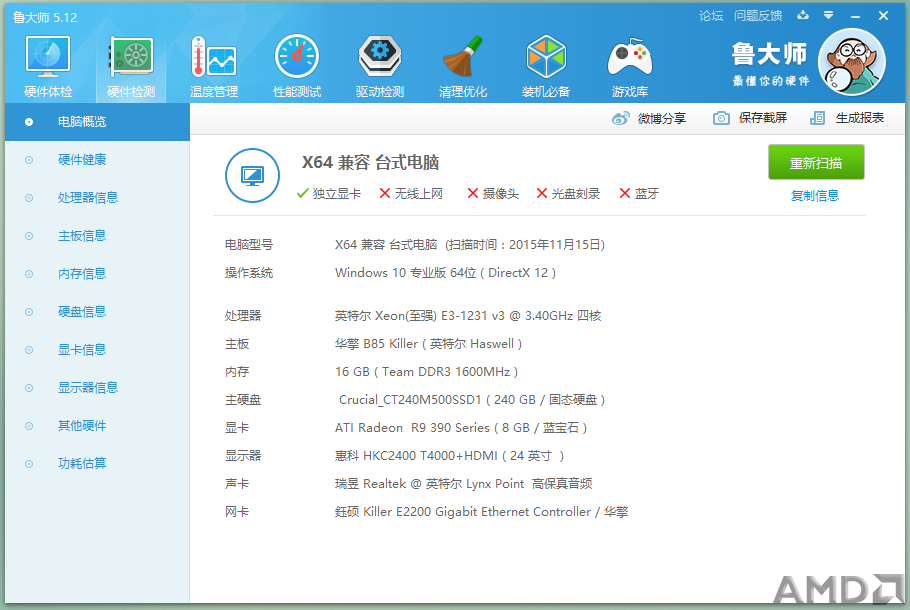Image resolution: width=910 pixels, height=610 pixels.
Task: Click 无线上网 status indicator
Action: 411,194
